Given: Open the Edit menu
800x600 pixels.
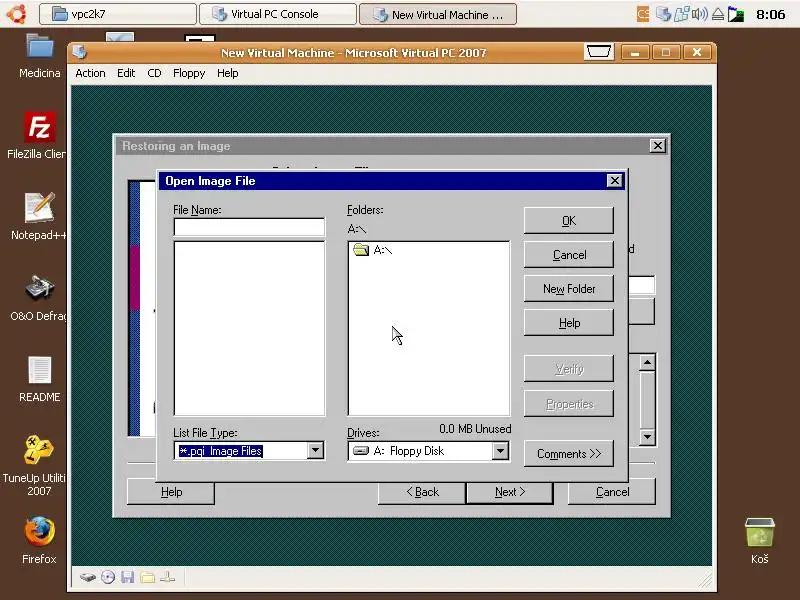Looking at the screenshot, I should pos(126,73).
